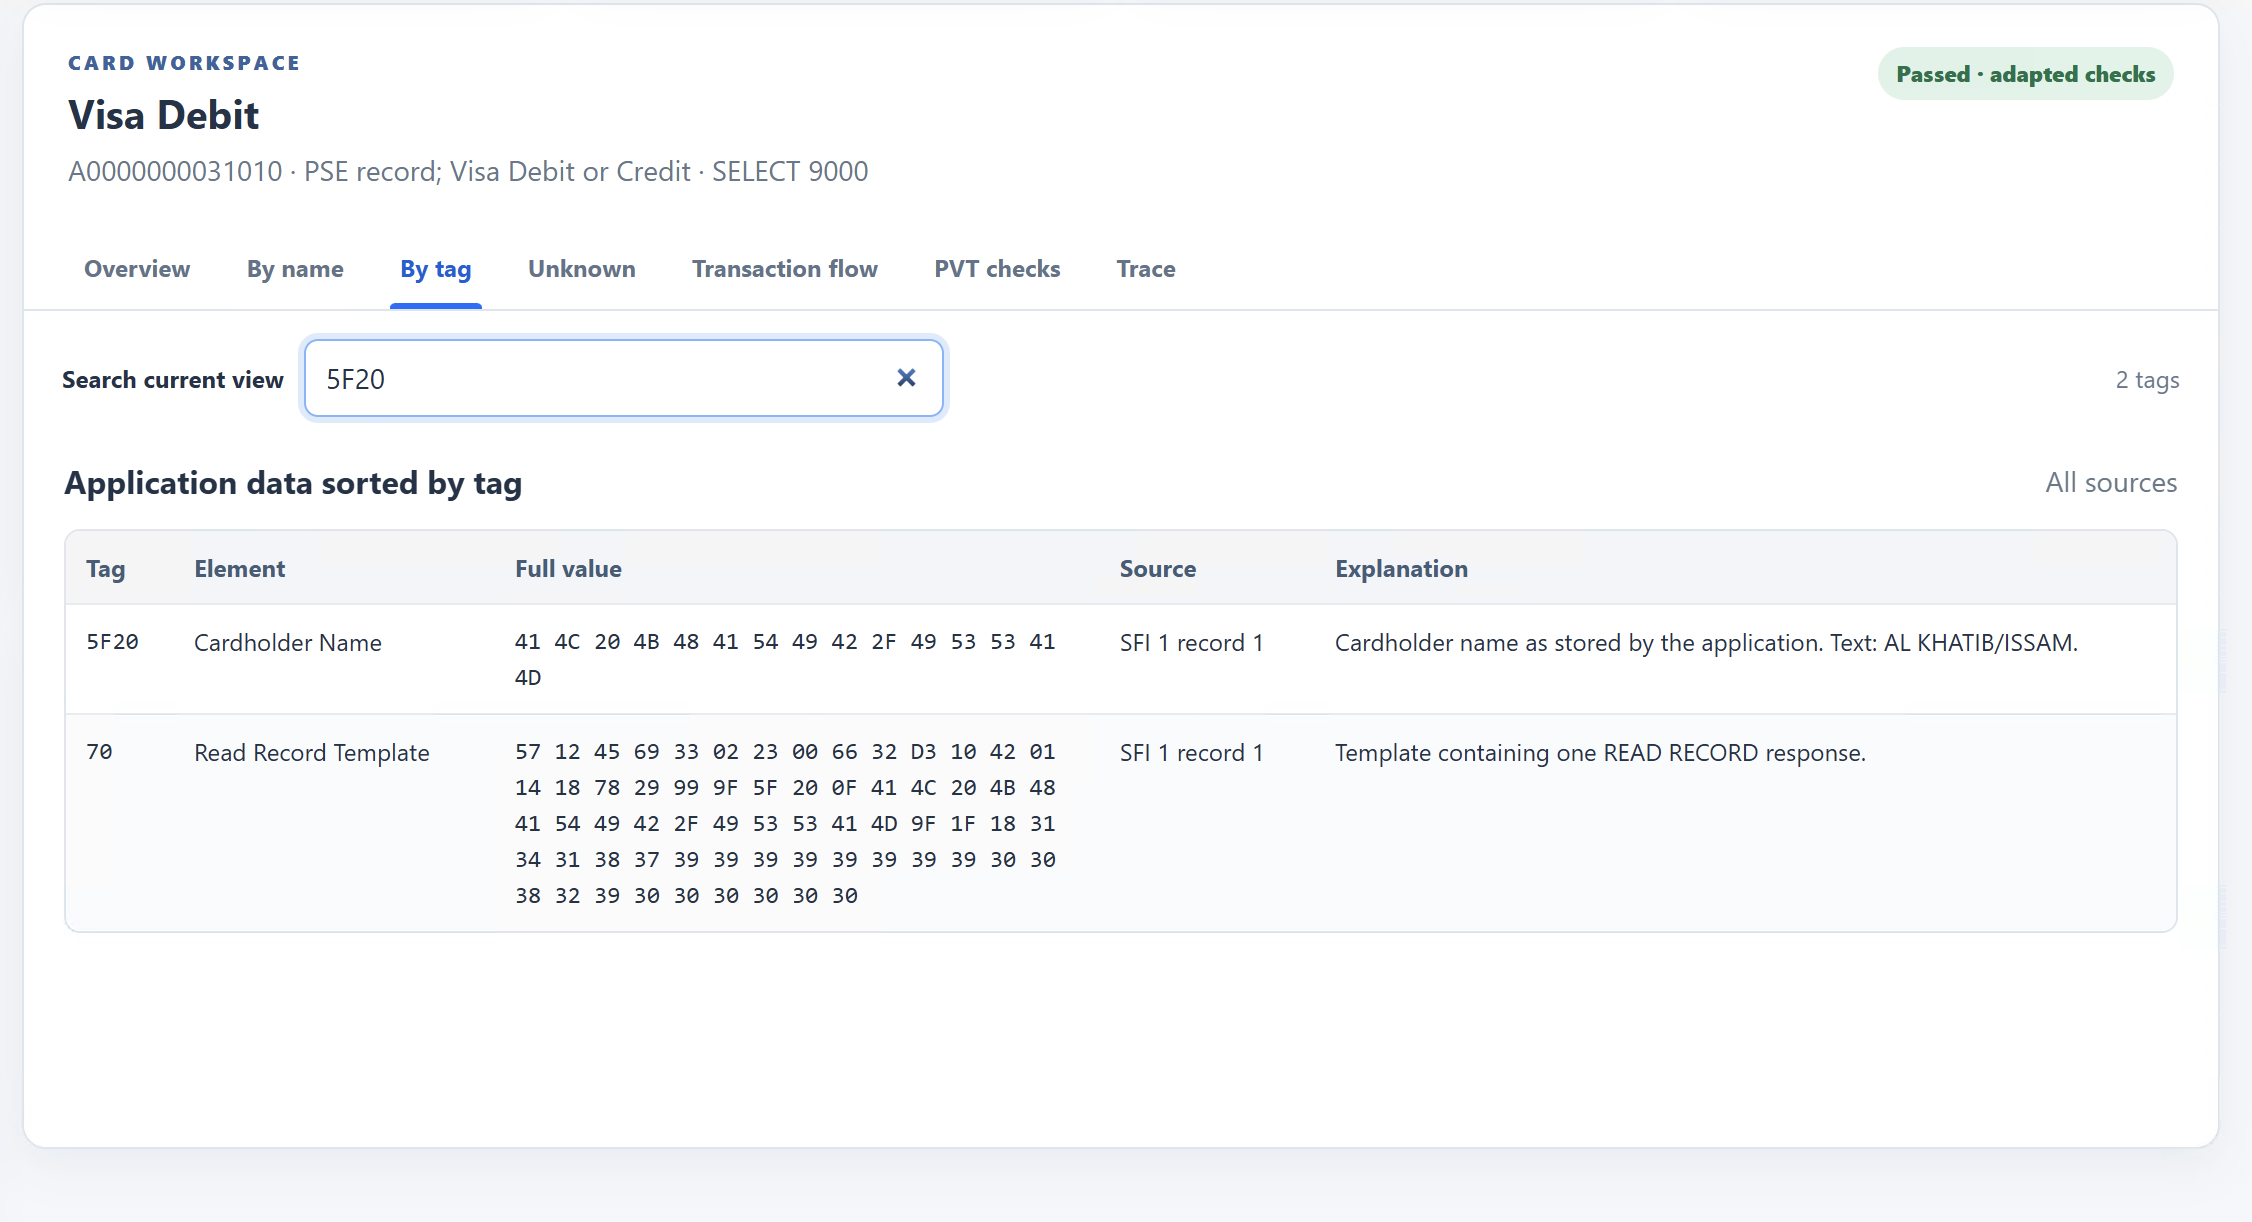Open the Overview tab
Screen dimensions: 2252x1222
point(137,269)
